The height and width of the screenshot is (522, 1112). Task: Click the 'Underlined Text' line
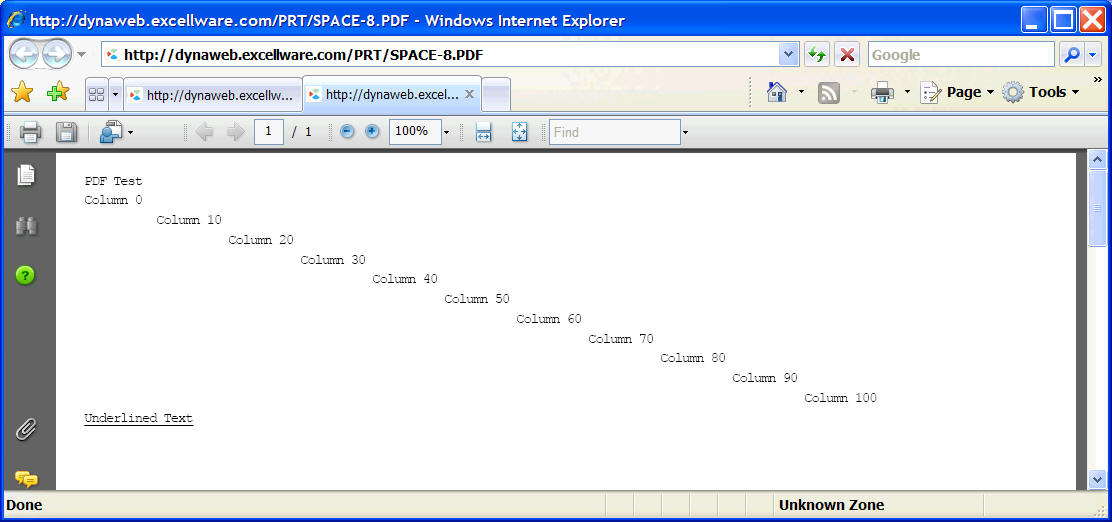tap(138, 418)
